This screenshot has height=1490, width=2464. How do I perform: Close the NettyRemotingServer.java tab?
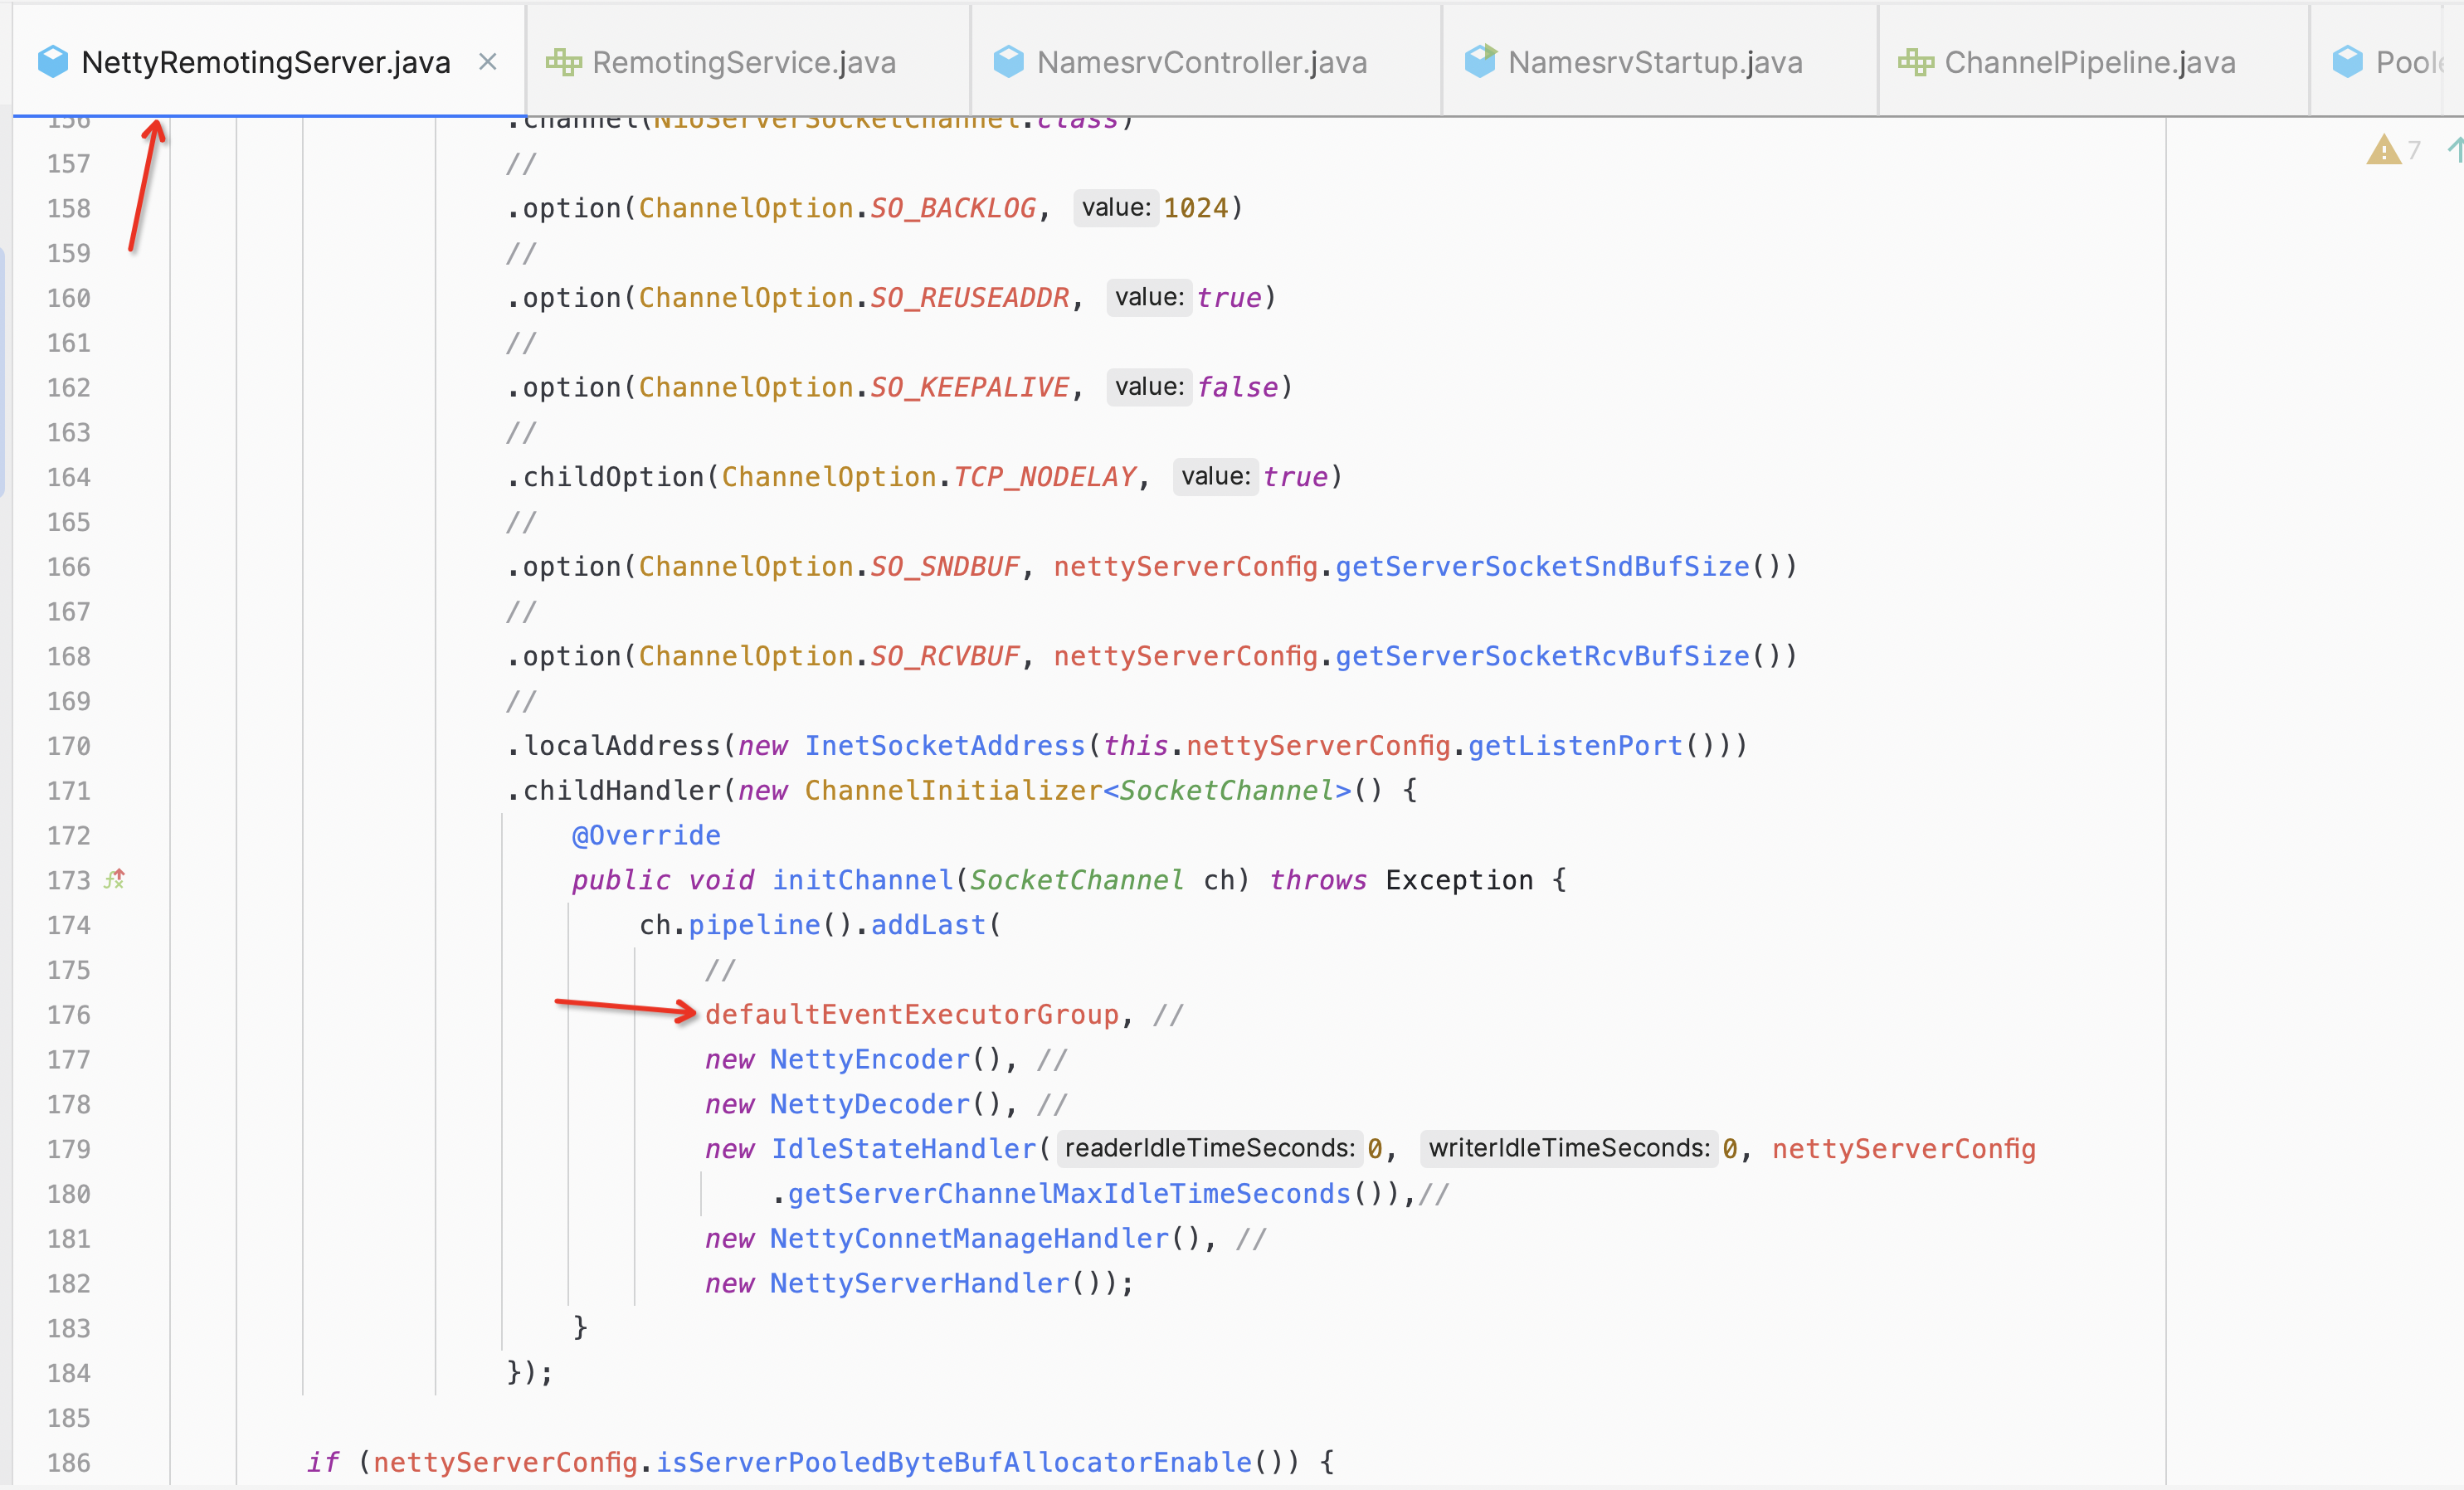pos(488,62)
